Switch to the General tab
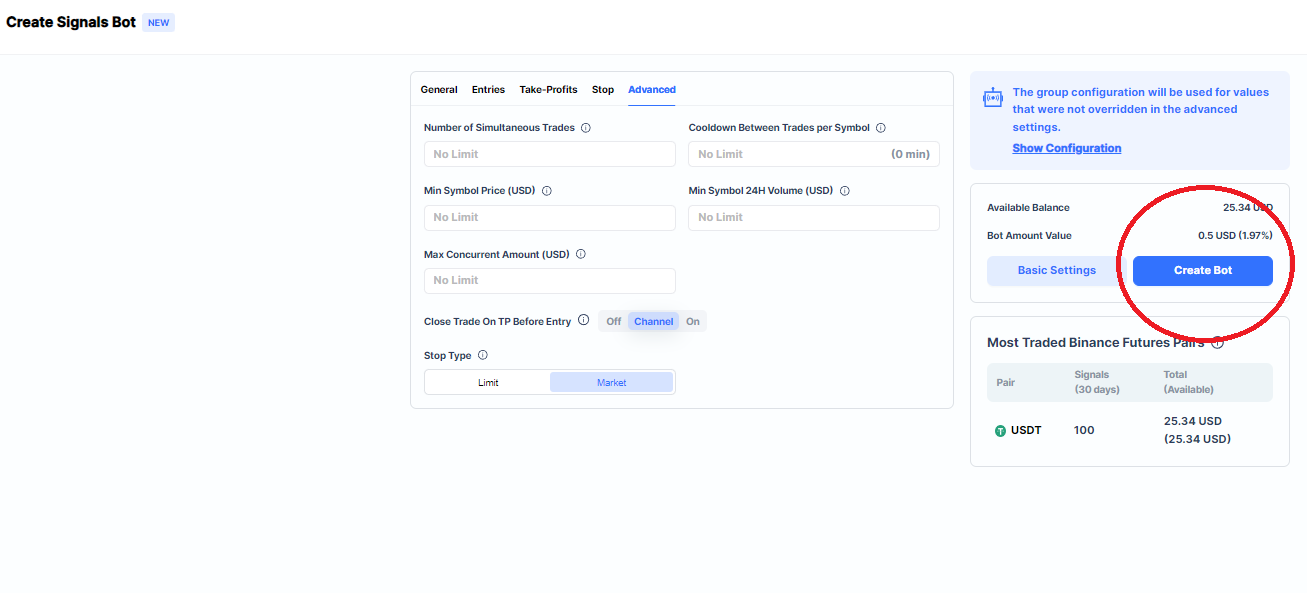 439,90
